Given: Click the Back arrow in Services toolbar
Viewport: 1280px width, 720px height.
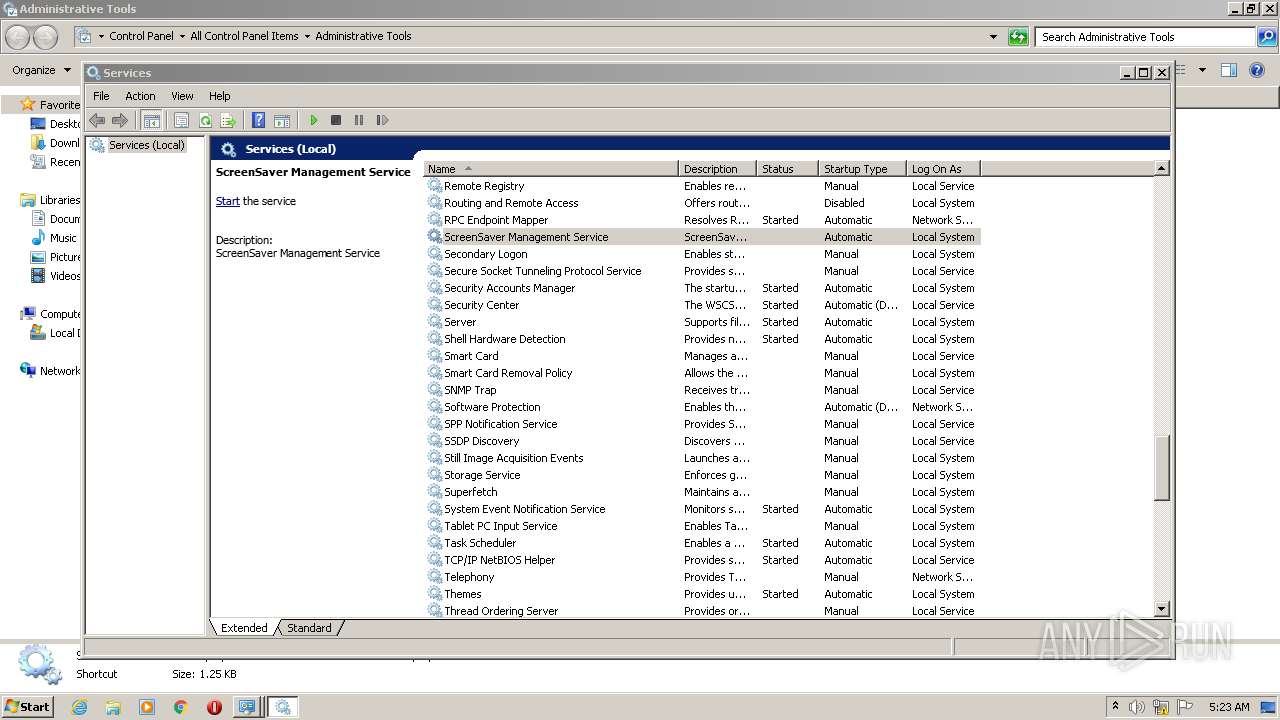Looking at the screenshot, I should pyautogui.click(x=97, y=120).
